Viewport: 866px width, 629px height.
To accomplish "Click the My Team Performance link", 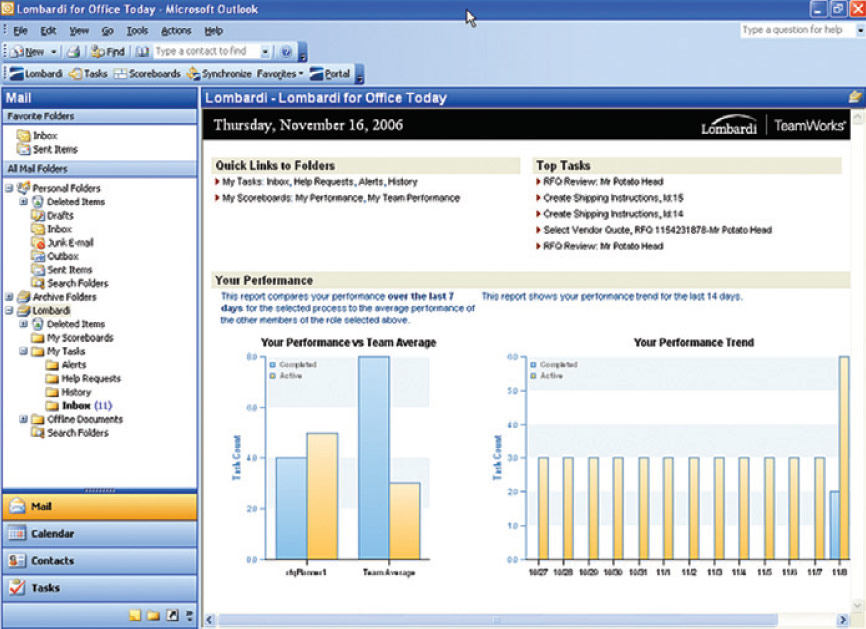I will (x=413, y=198).
